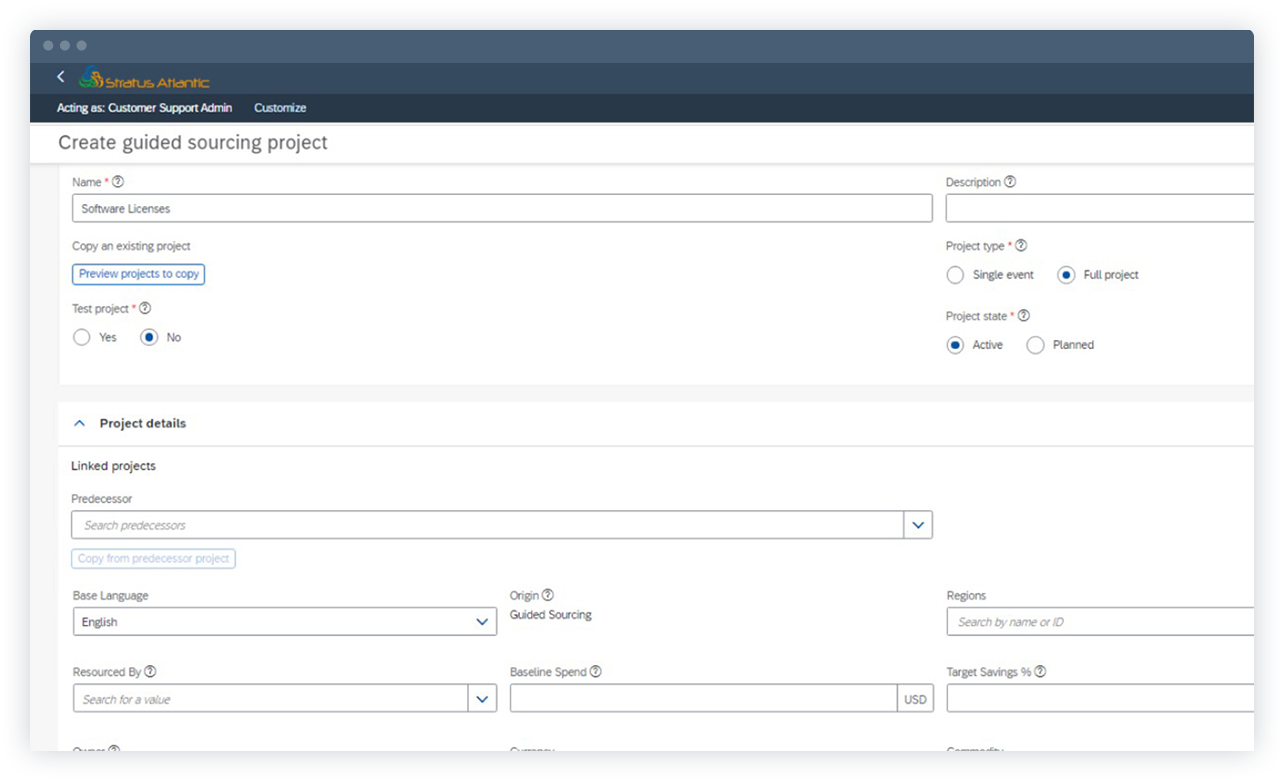Viewport: 1284px width, 780px height.
Task: Set project state to Planned
Action: point(1035,344)
